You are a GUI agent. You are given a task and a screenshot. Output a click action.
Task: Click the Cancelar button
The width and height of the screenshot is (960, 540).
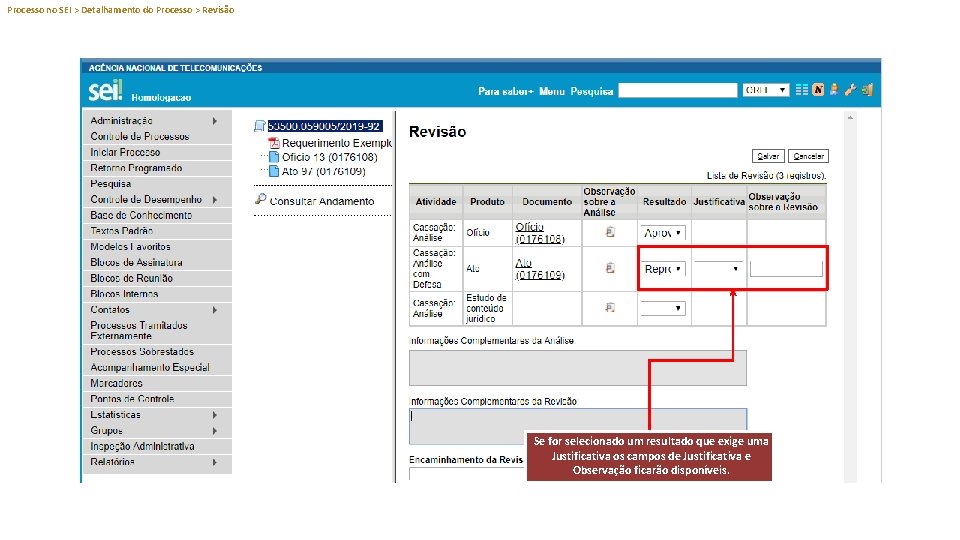pos(808,156)
